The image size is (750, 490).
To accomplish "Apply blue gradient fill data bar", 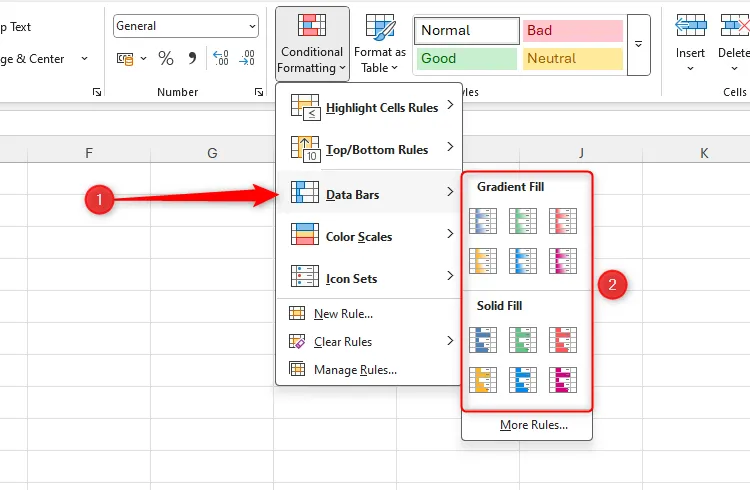I will (x=483, y=221).
